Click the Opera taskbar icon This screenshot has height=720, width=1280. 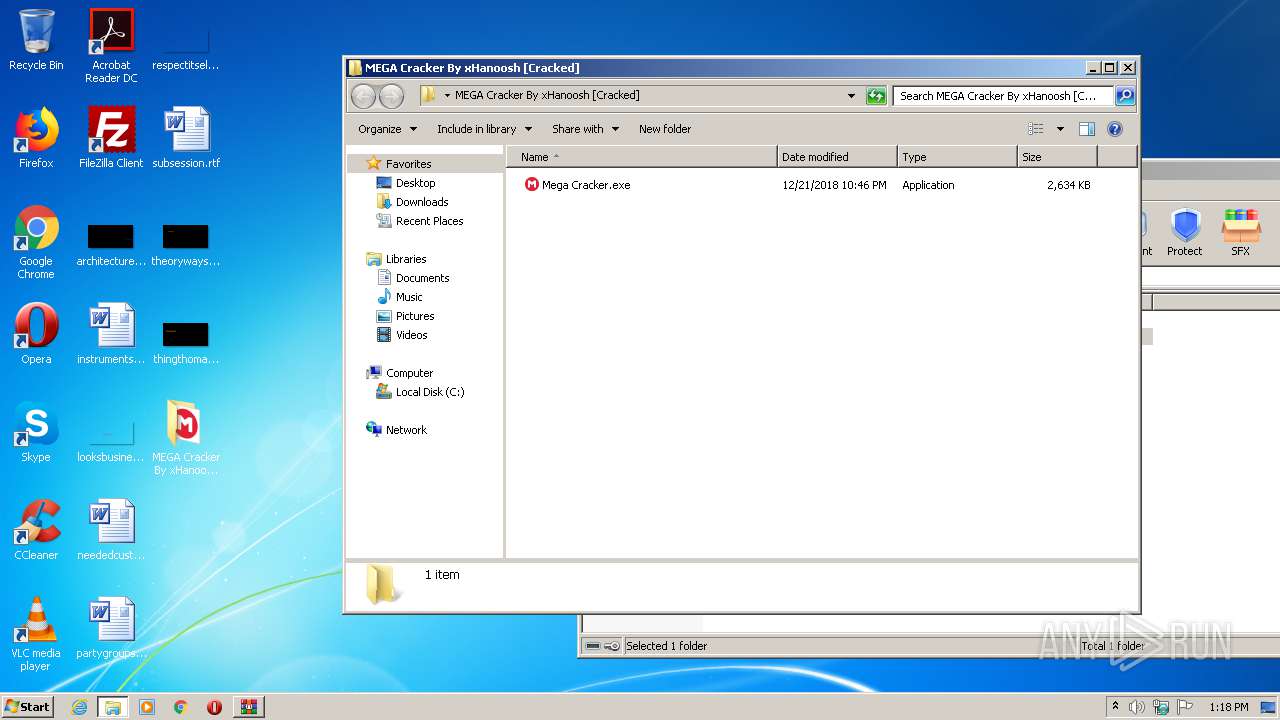coord(214,707)
